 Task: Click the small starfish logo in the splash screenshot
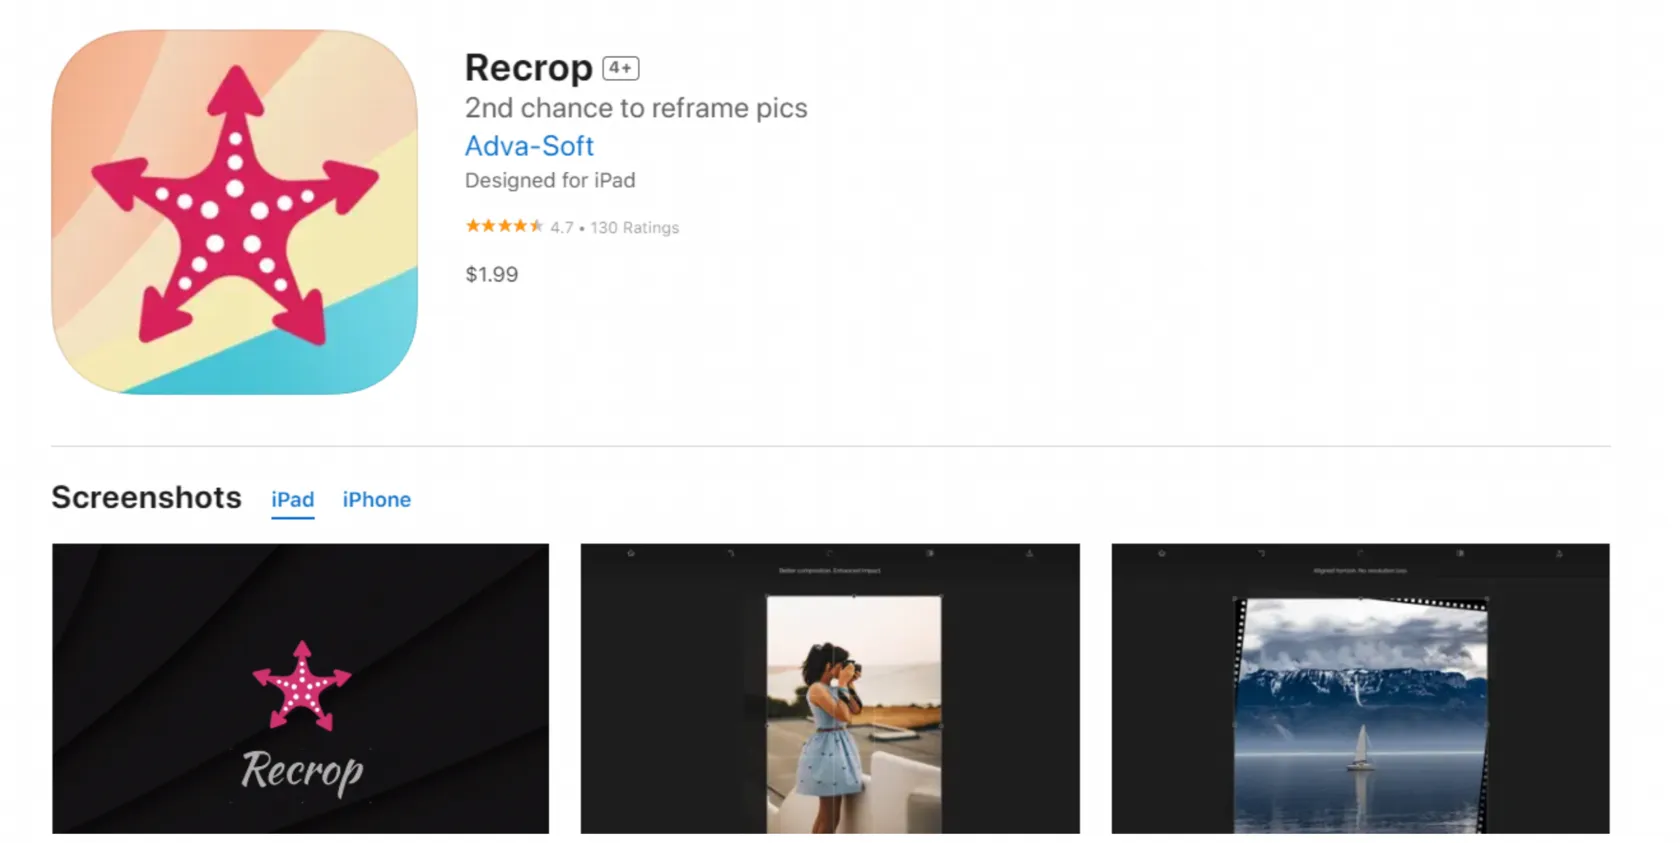point(301,686)
